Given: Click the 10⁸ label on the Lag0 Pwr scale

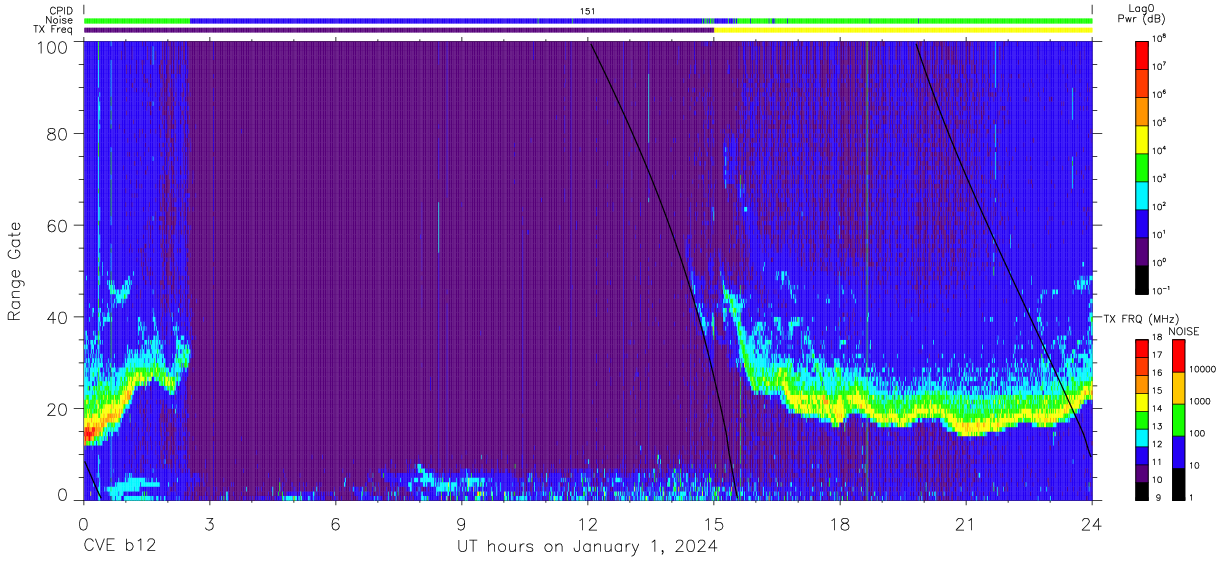Looking at the screenshot, I should [x=1160, y=37].
